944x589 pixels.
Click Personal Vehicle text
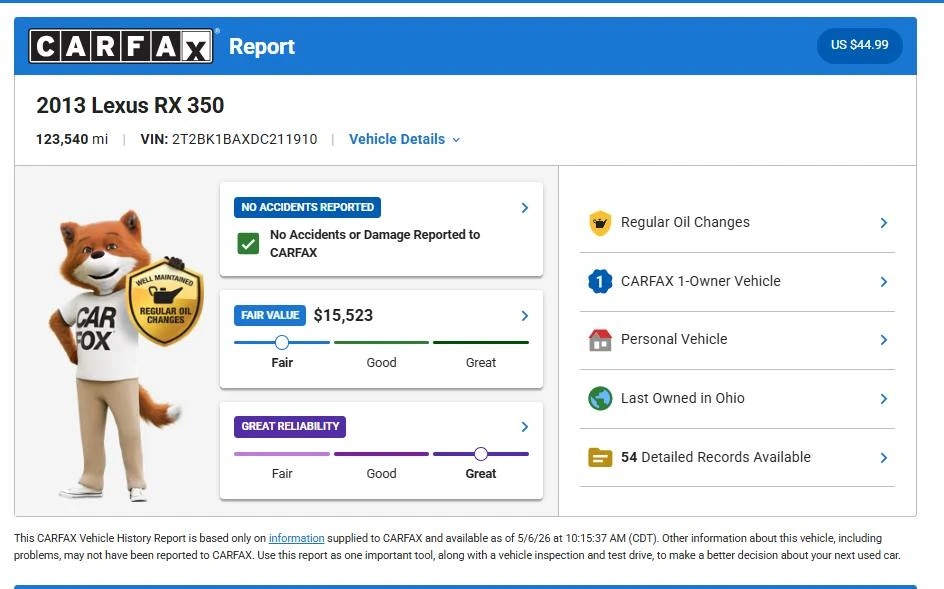[674, 339]
